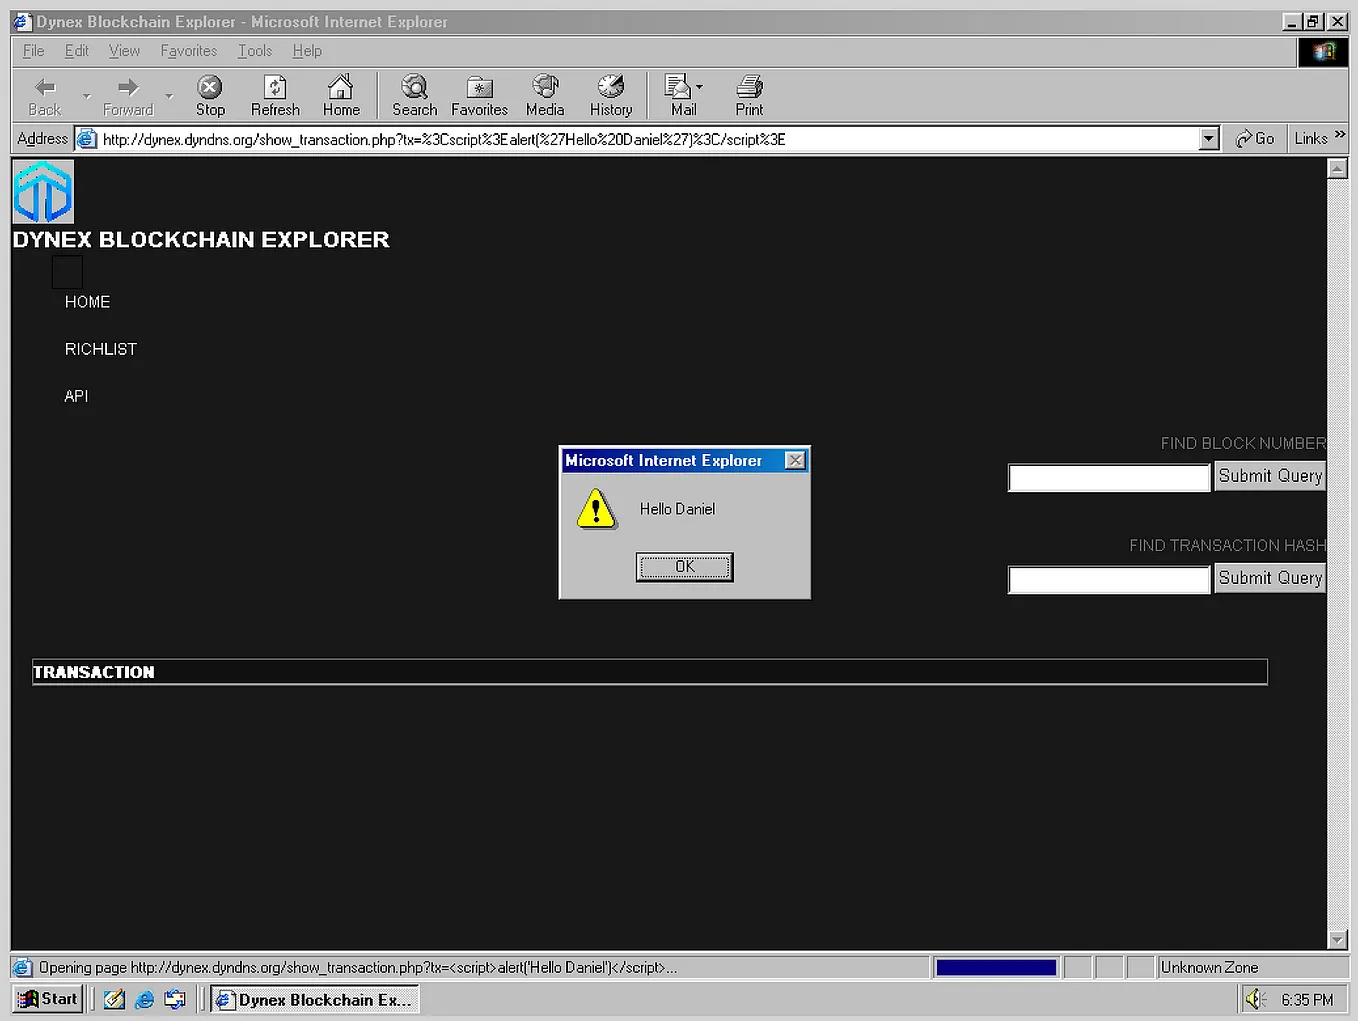Open the Tools menu
The image size is (1358, 1021).
coord(255,51)
